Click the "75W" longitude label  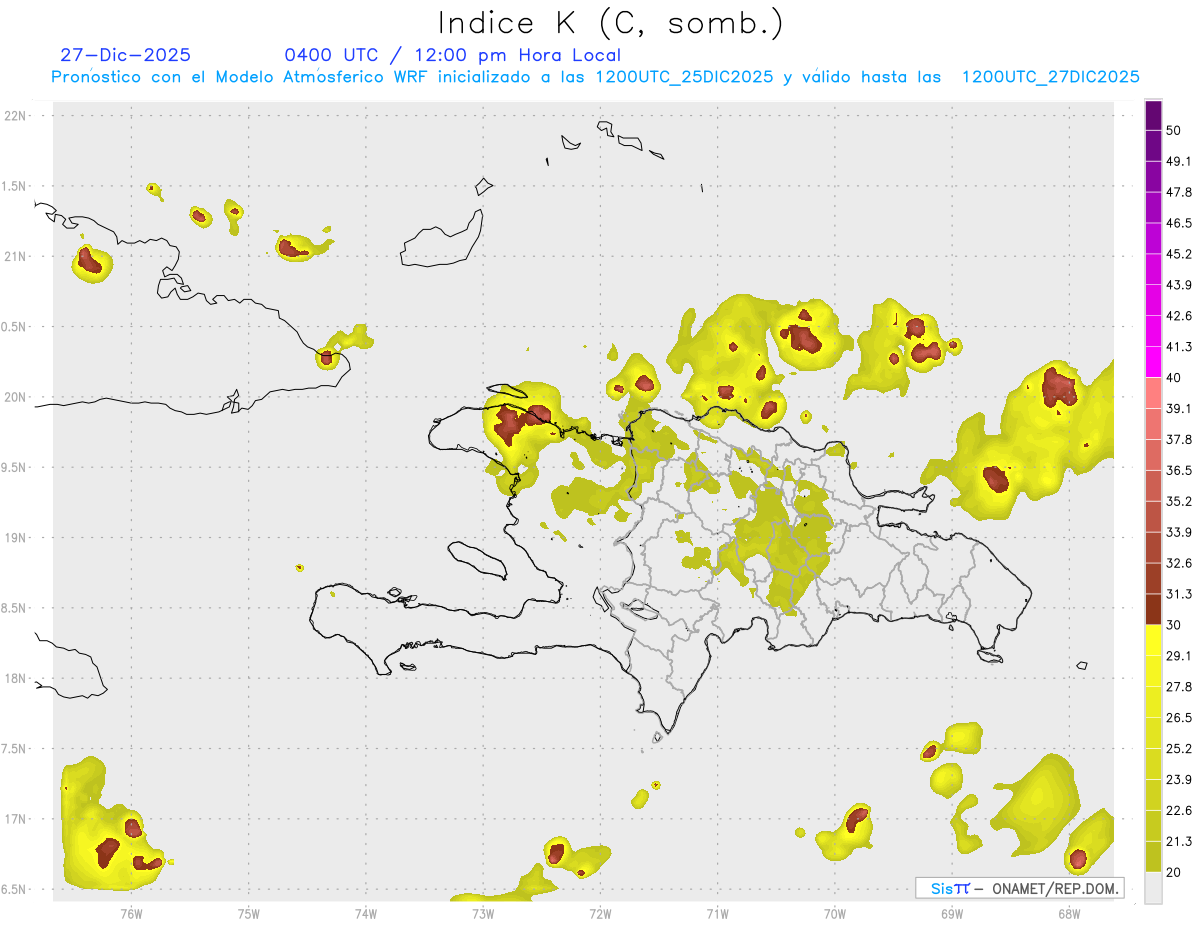click(x=249, y=914)
